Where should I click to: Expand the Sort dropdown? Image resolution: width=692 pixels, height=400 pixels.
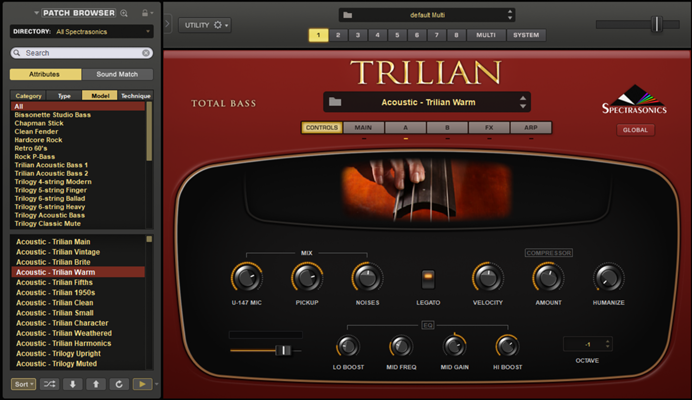coord(24,384)
